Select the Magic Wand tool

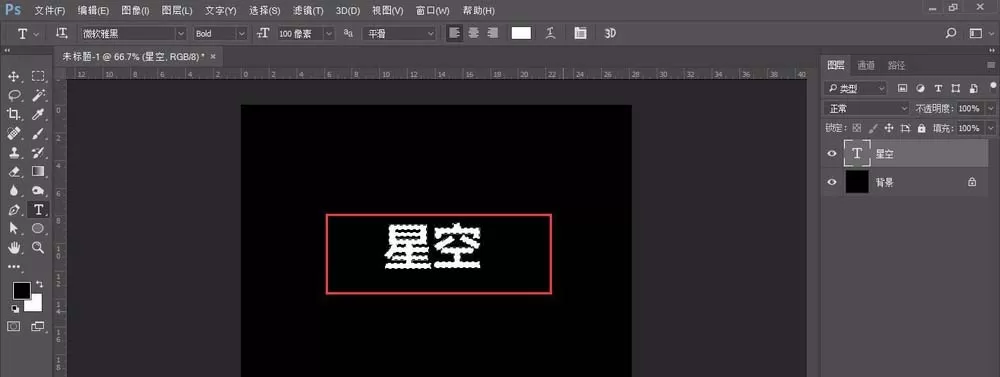[x=38, y=95]
